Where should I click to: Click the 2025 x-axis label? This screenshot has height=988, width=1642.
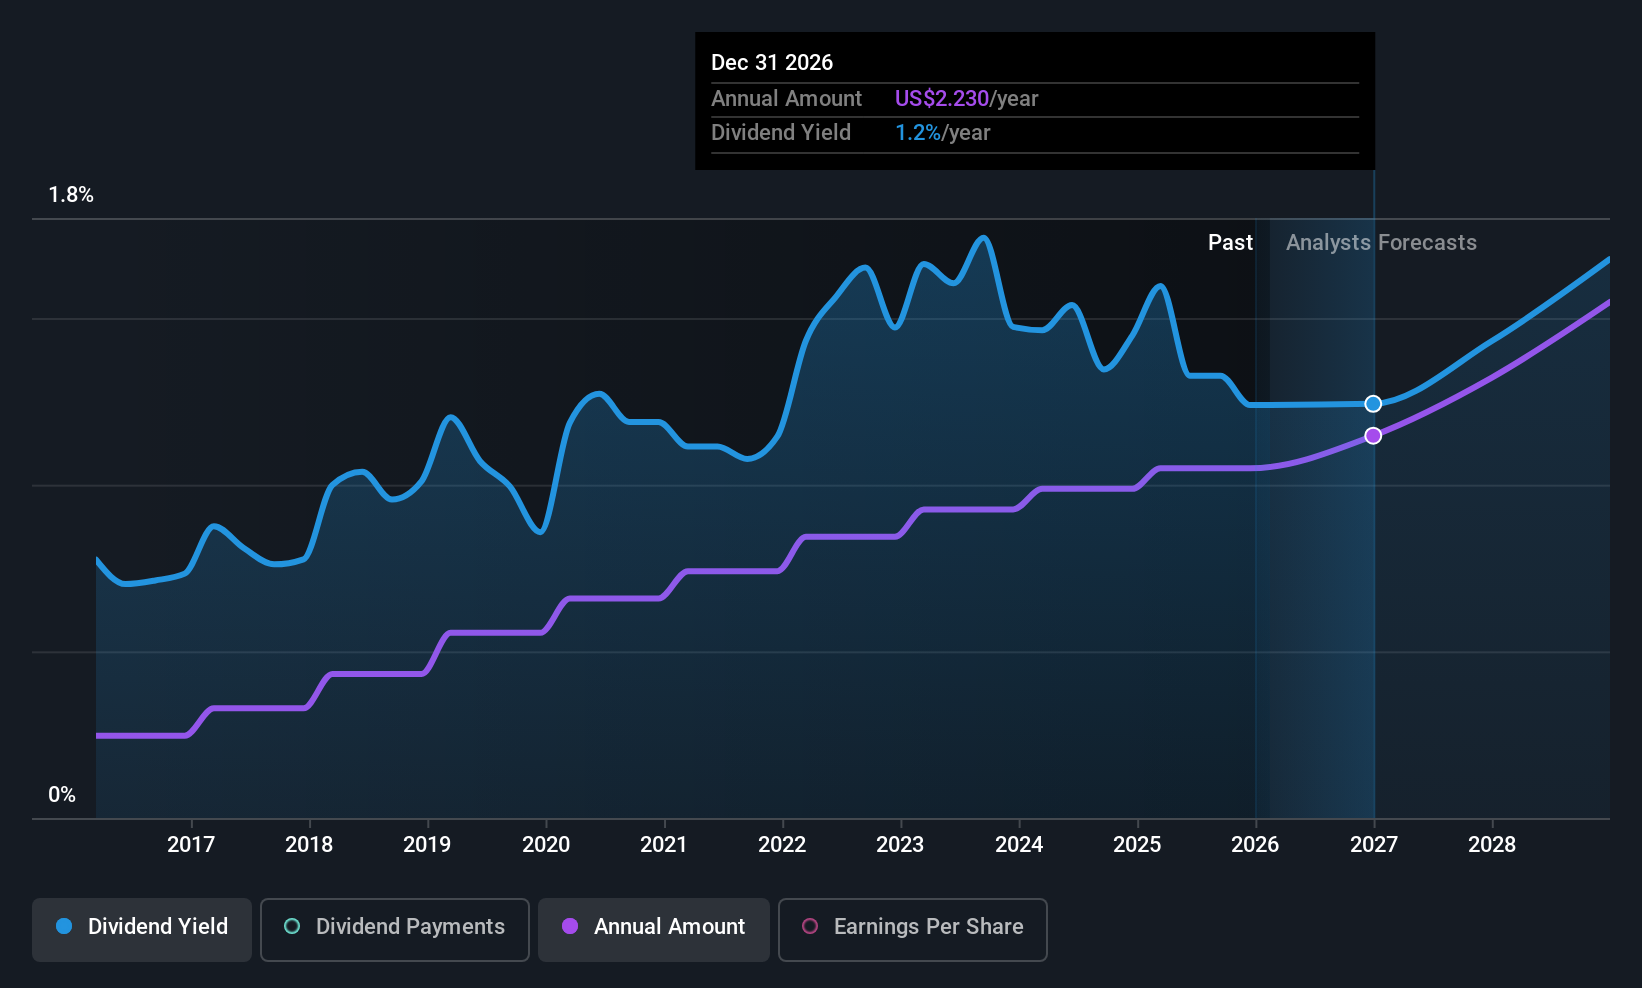click(1137, 844)
